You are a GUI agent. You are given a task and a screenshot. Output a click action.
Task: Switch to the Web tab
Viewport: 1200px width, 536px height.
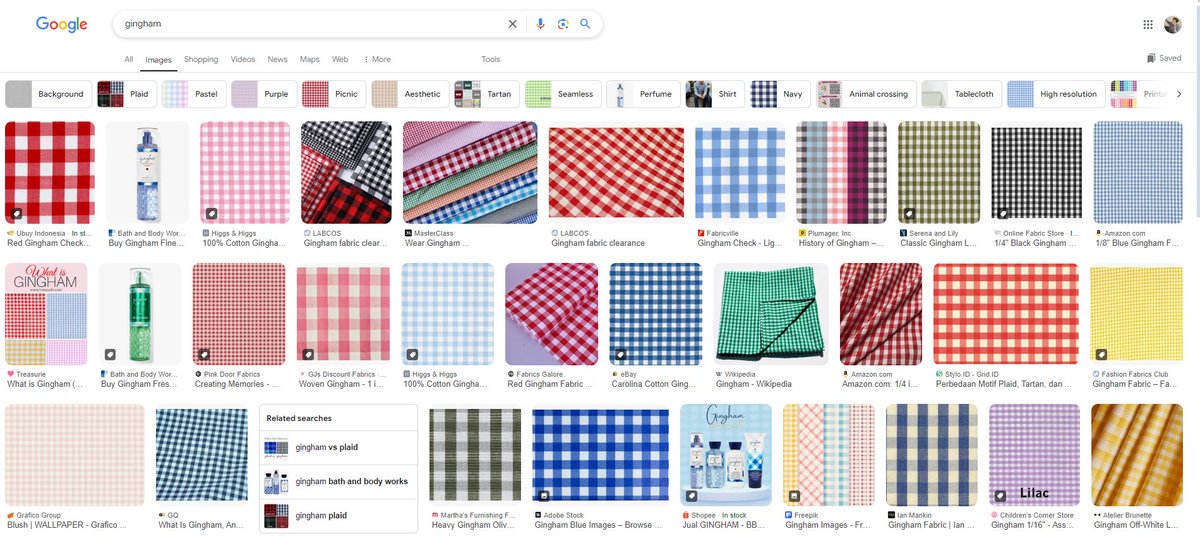click(x=340, y=60)
